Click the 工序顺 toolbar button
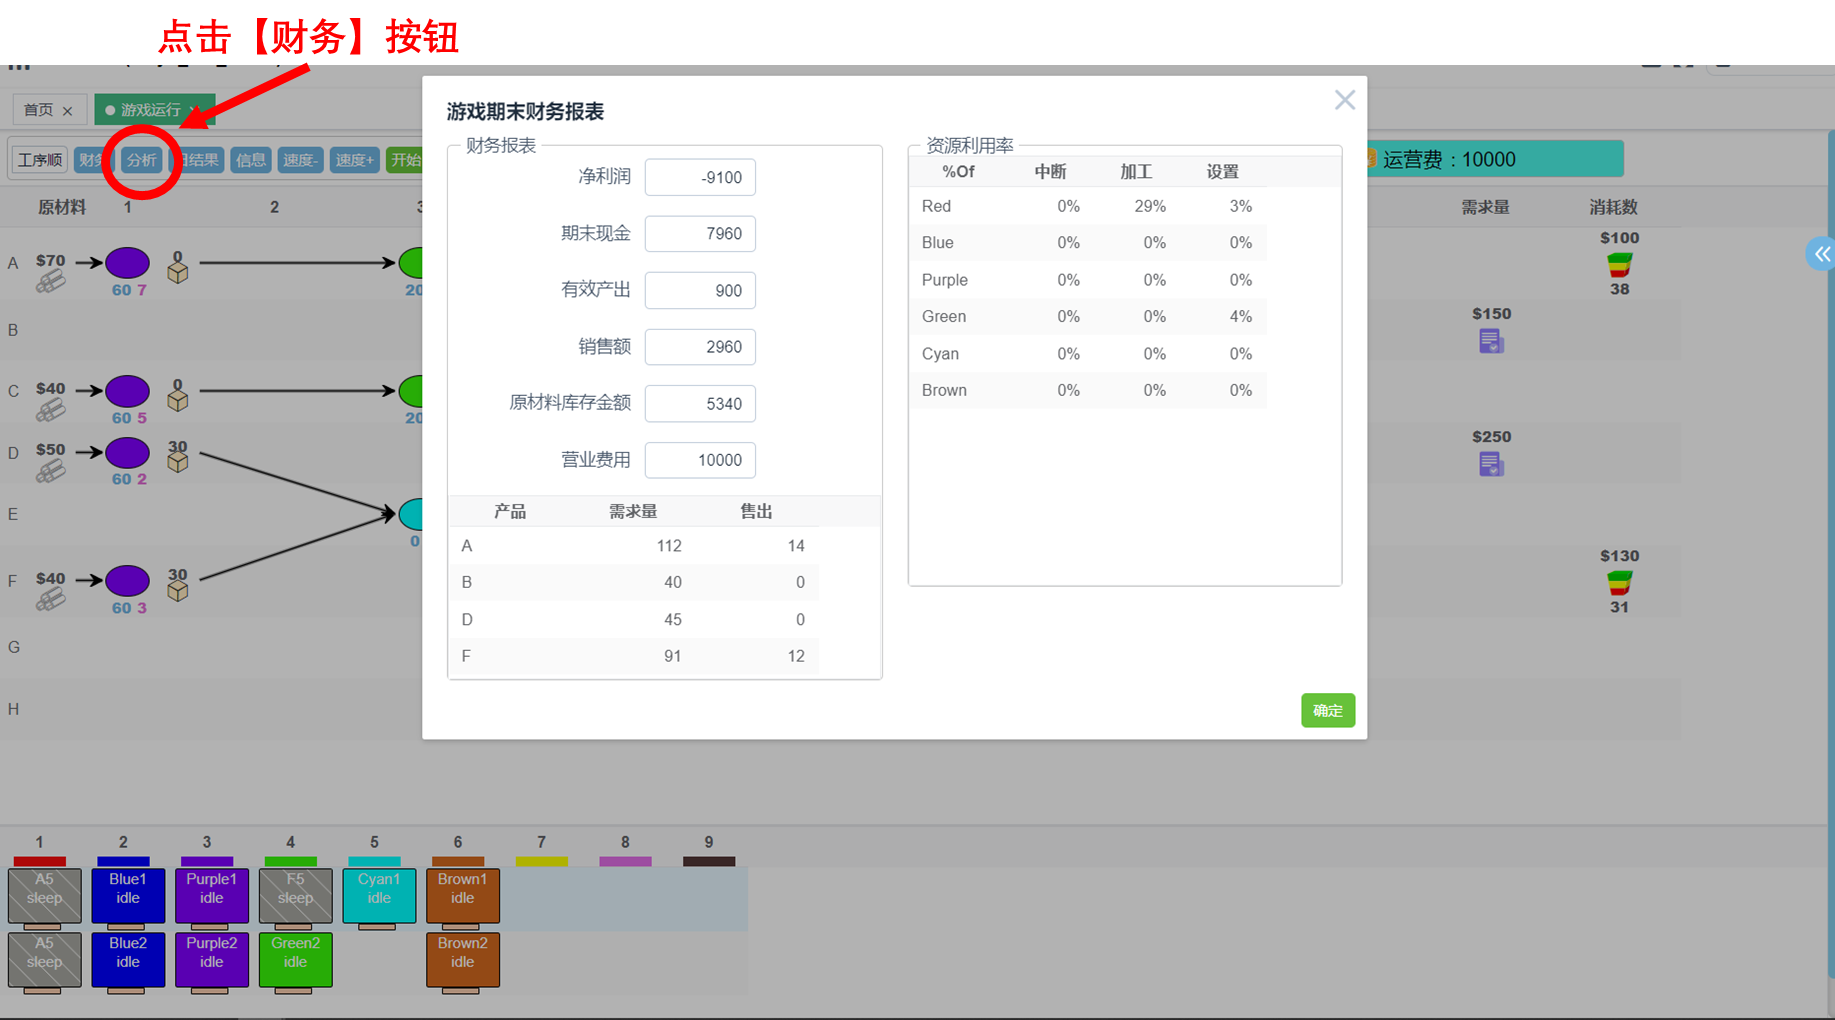 click(40, 160)
